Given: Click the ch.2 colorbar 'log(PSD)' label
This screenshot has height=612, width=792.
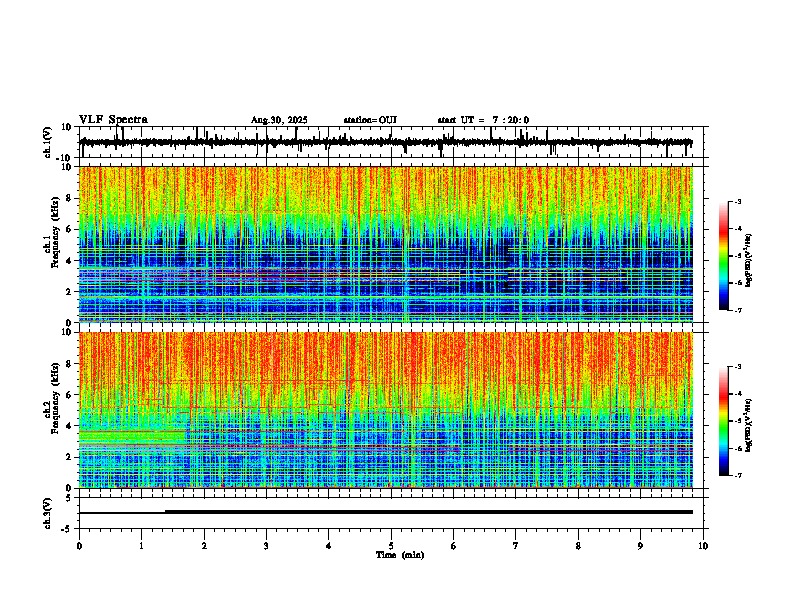Looking at the screenshot, I should (x=749, y=425).
